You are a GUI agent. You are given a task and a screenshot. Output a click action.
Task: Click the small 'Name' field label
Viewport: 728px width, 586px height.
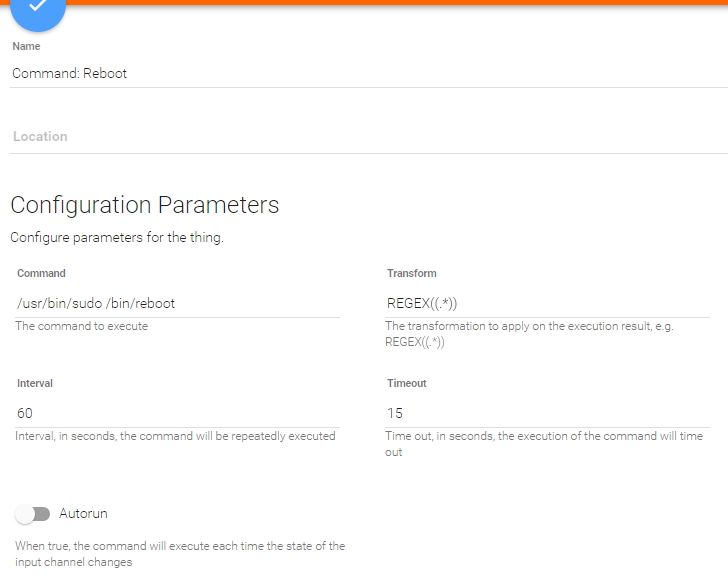tap(26, 46)
